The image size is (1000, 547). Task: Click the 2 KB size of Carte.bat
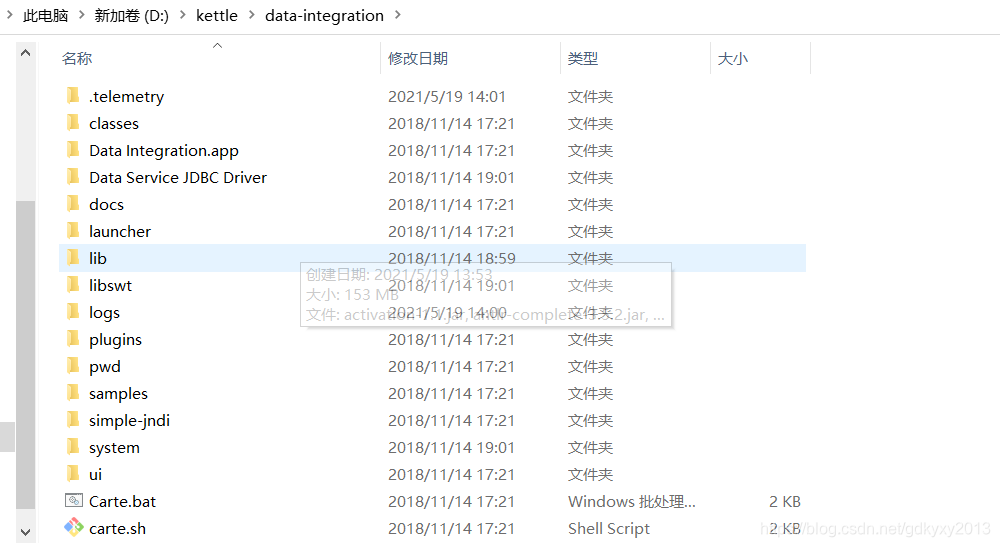784,501
